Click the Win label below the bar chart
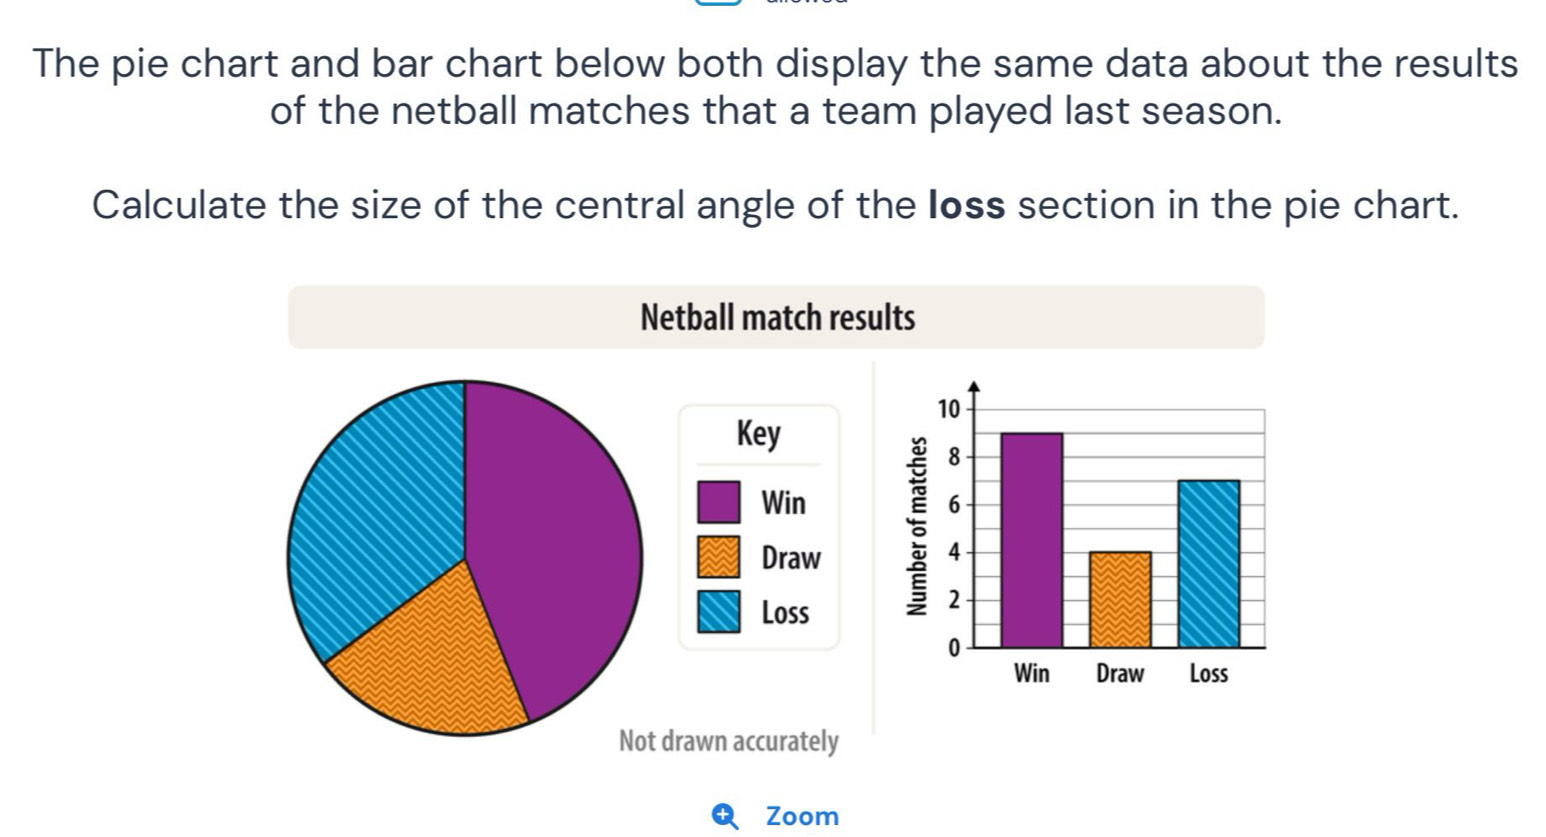The image size is (1546, 837). pyautogui.click(x=1032, y=674)
